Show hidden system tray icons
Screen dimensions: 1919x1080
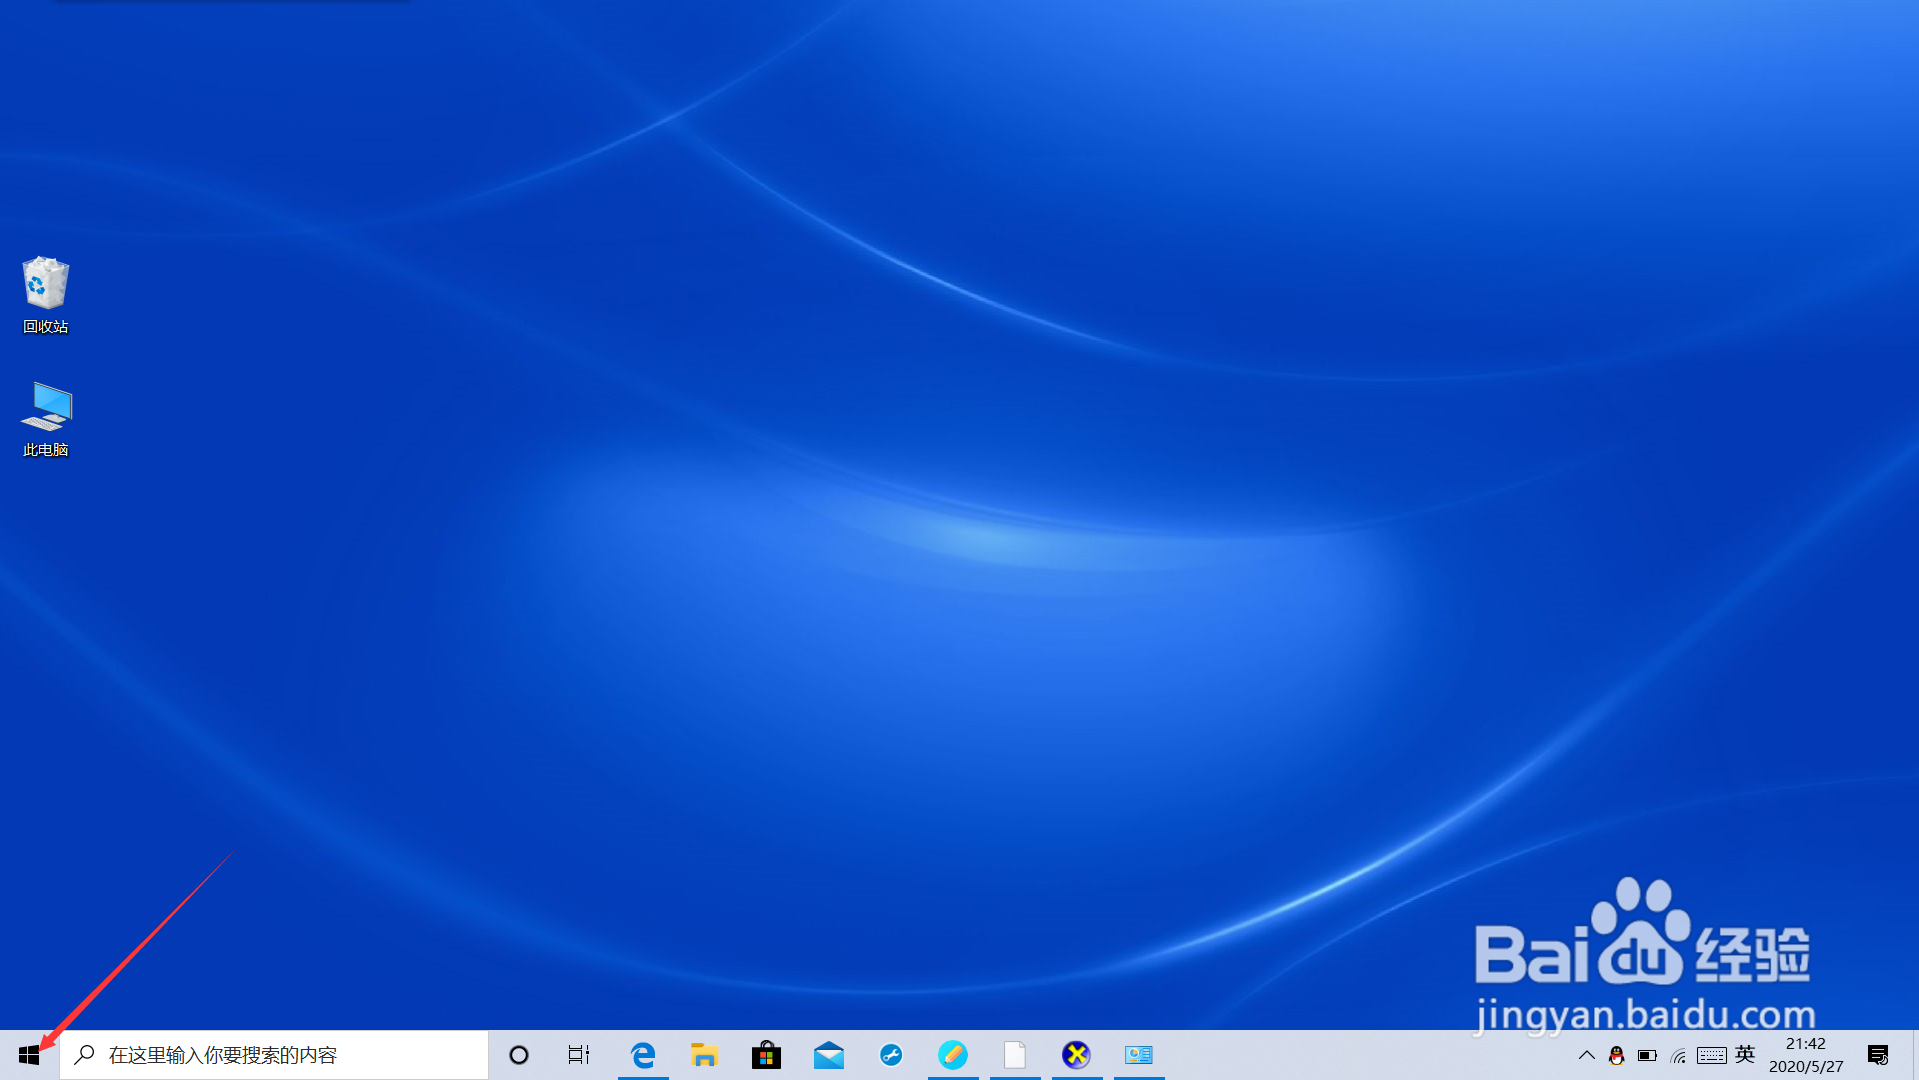[1587, 1055]
